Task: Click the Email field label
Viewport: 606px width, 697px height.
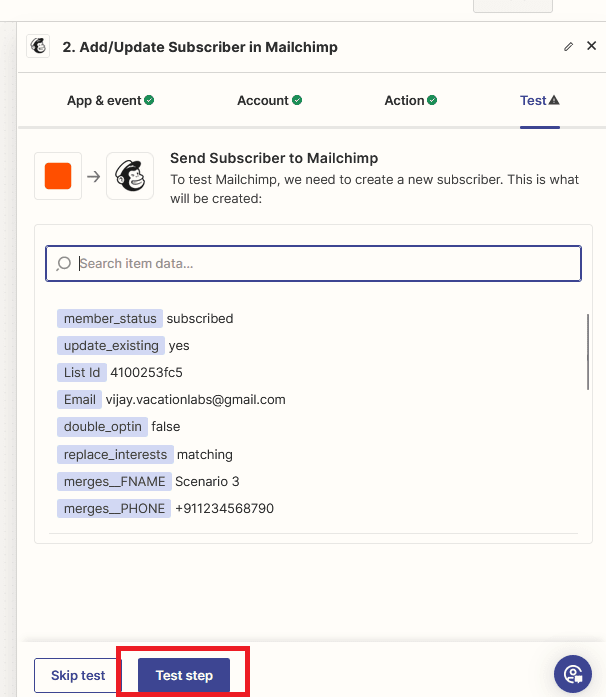Action: pyautogui.click(x=80, y=400)
